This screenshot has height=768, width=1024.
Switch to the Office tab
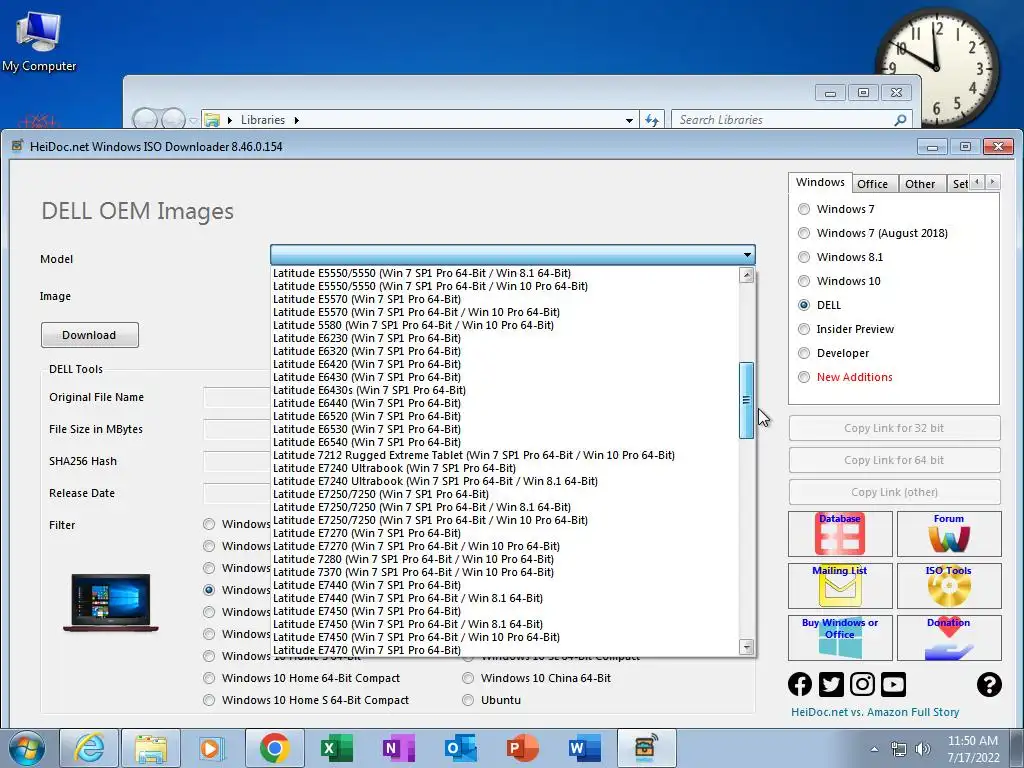[x=872, y=184]
